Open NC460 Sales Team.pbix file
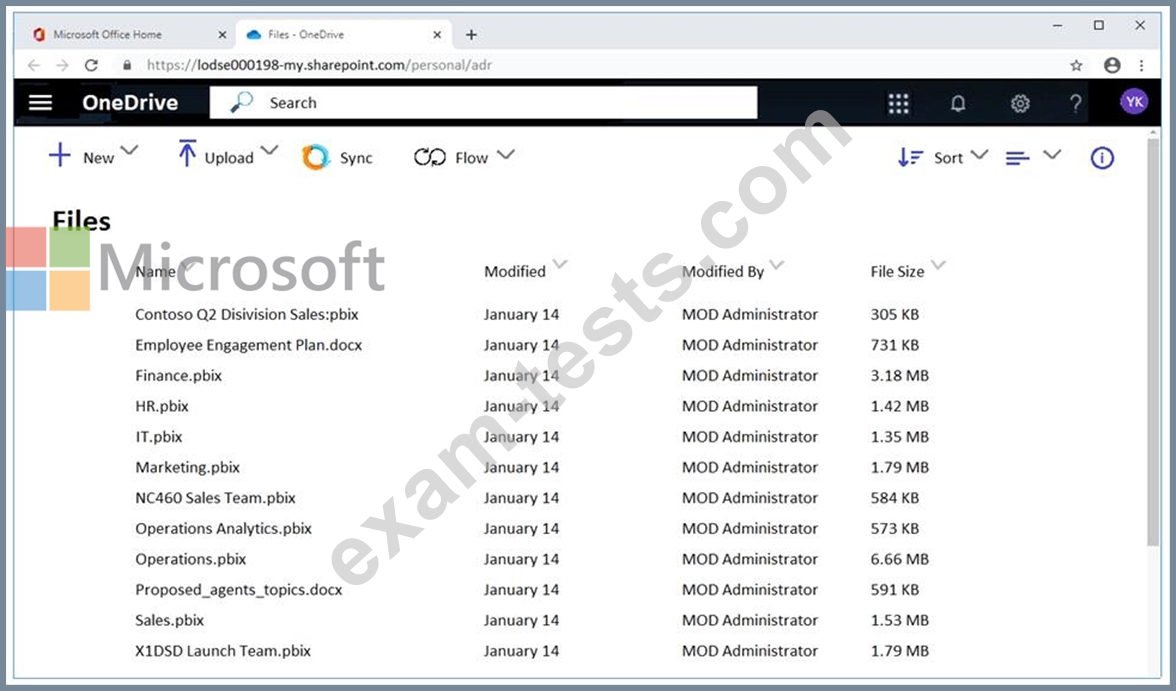Screen dimensions: 1176x691 pyautogui.click(x=215, y=497)
